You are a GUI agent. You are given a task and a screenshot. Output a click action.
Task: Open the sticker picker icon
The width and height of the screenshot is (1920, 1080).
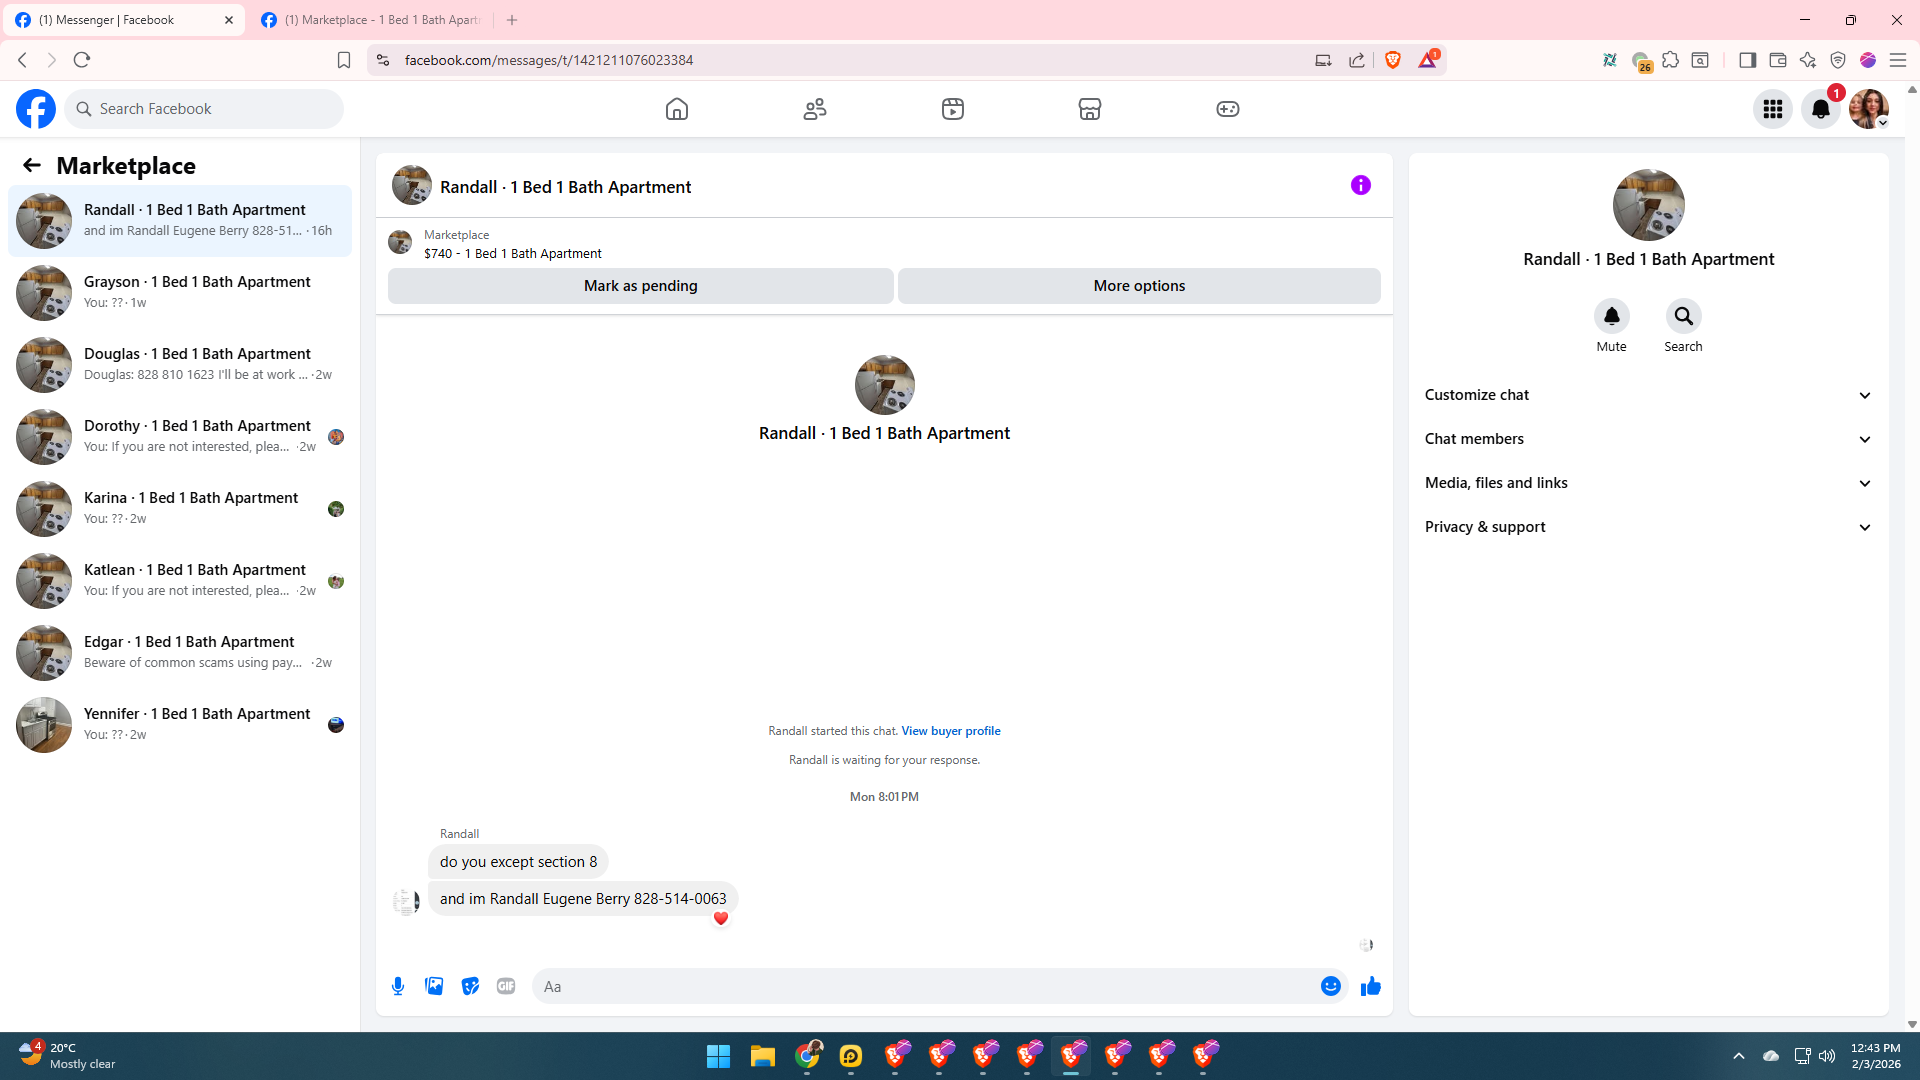(470, 986)
